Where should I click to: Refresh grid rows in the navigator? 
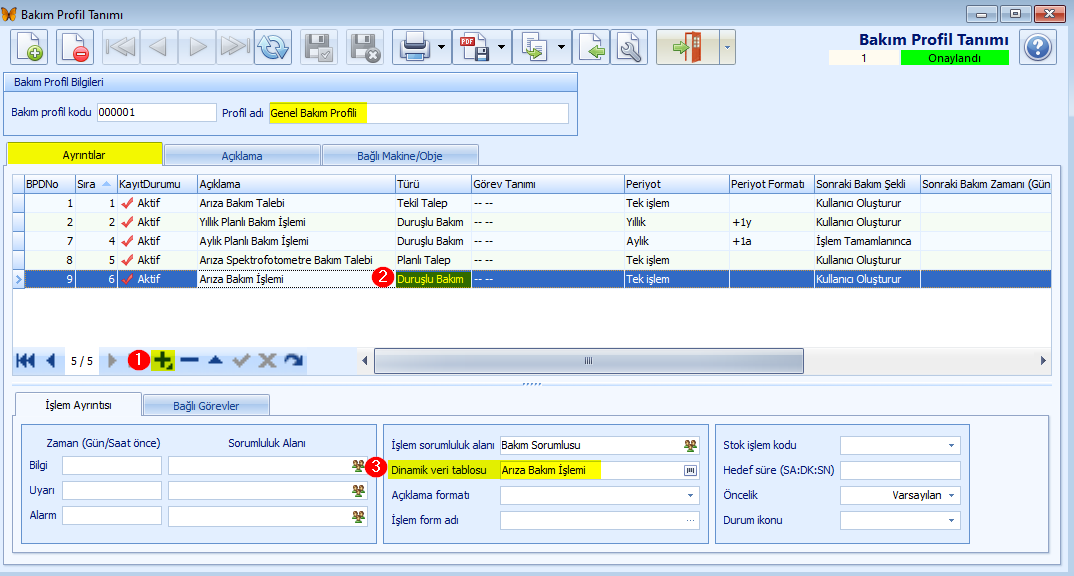[x=294, y=360]
